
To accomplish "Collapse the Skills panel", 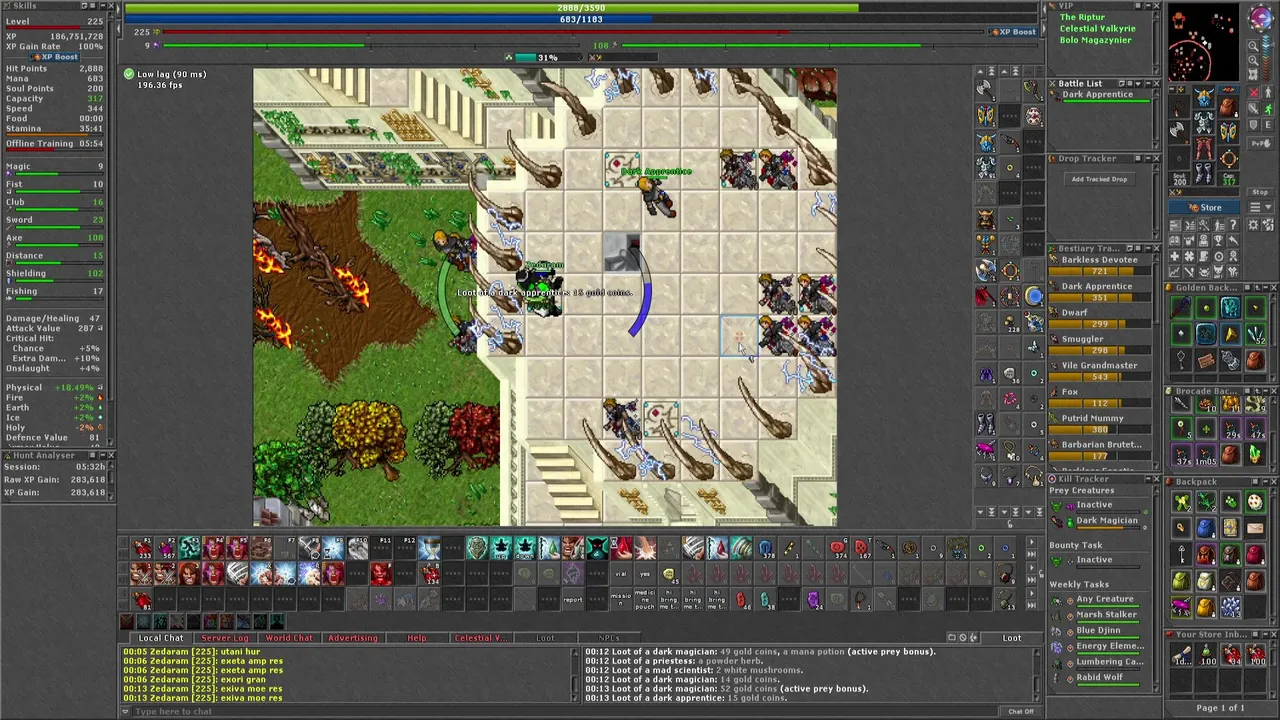I will (101, 6).
